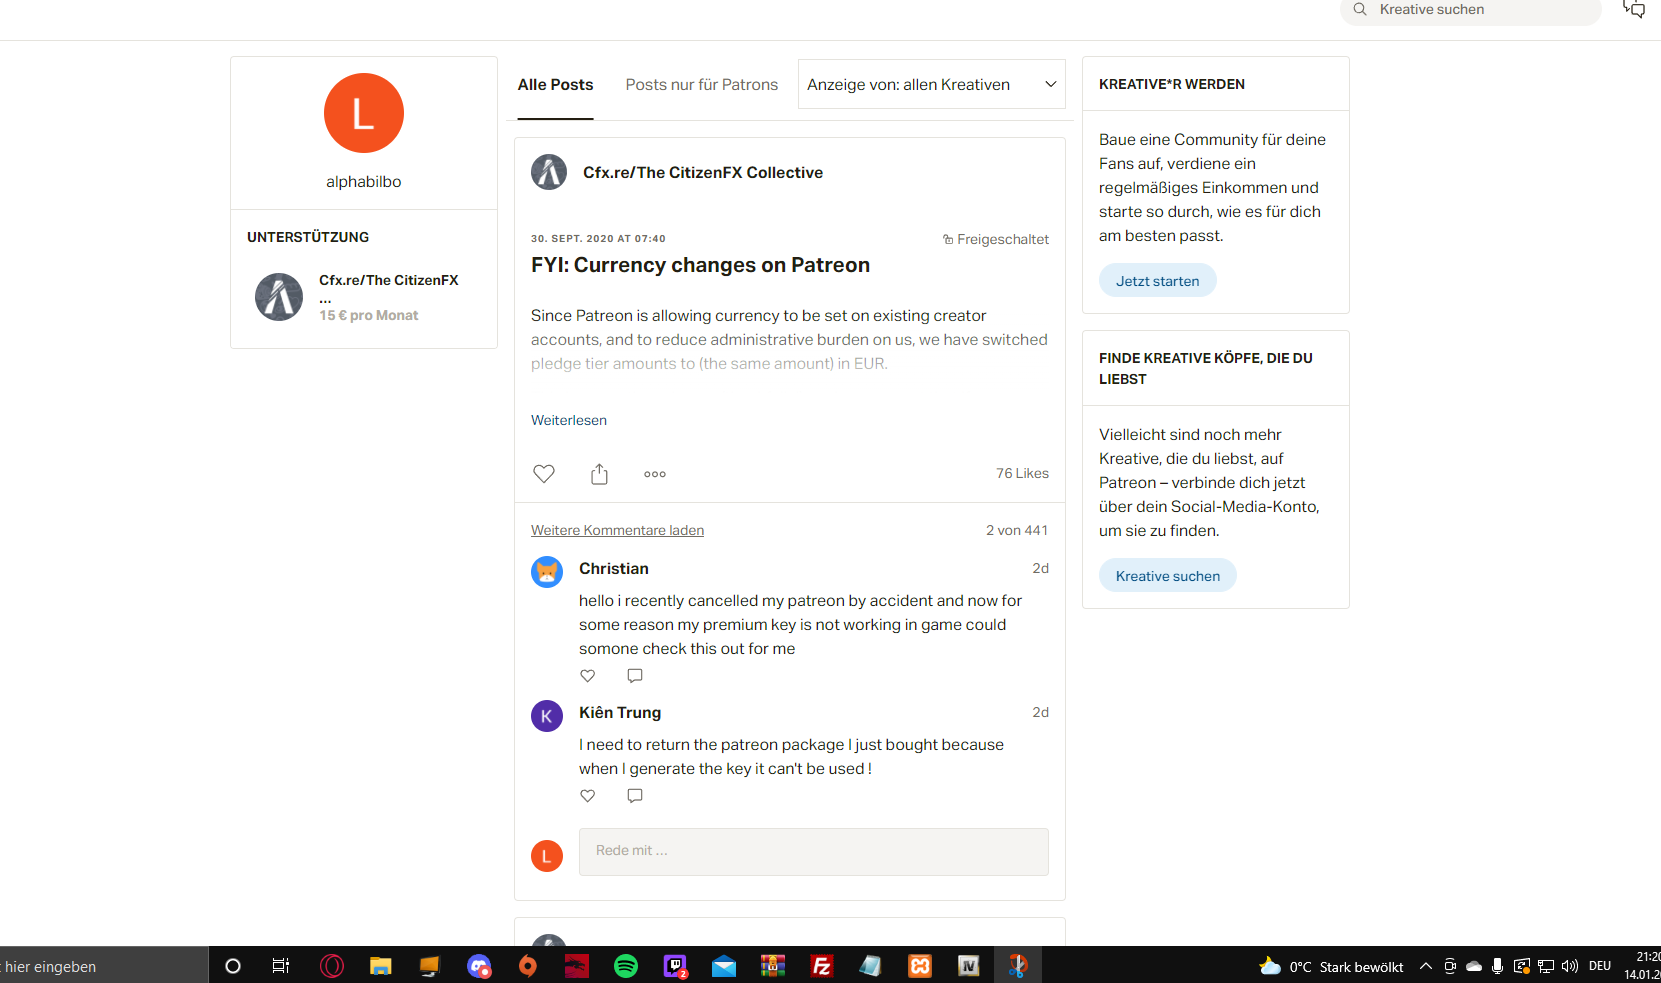1661x983 pixels.
Task: Open the post's three-dot options menu
Action: (655, 474)
